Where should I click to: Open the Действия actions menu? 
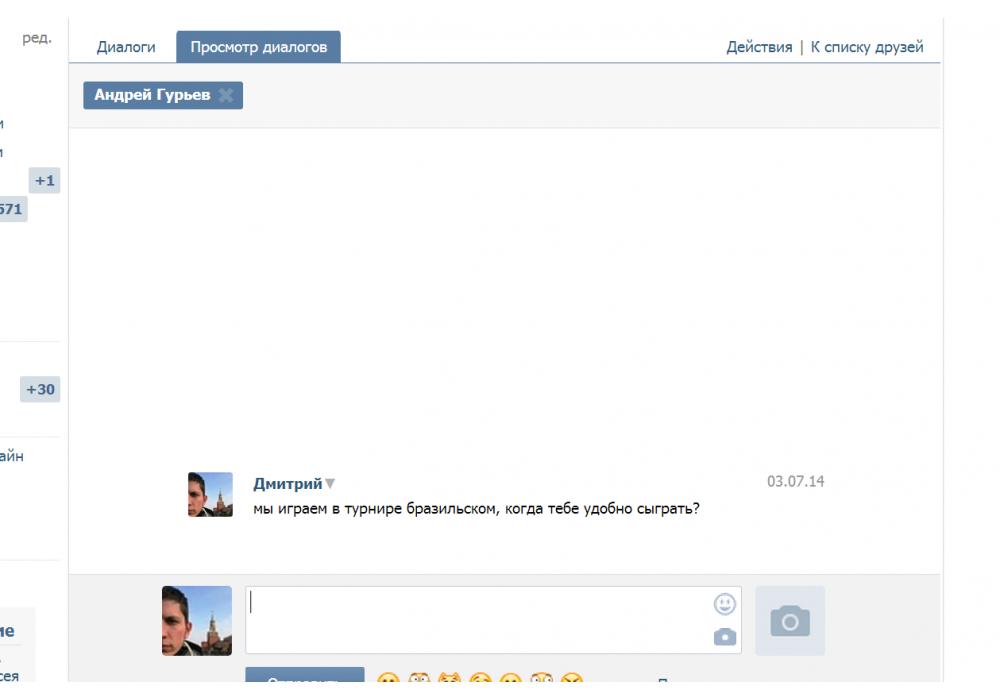click(759, 47)
